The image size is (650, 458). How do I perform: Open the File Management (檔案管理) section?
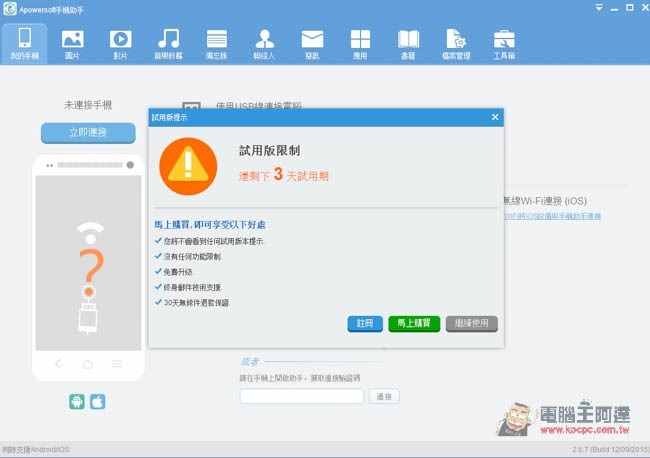point(456,44)
